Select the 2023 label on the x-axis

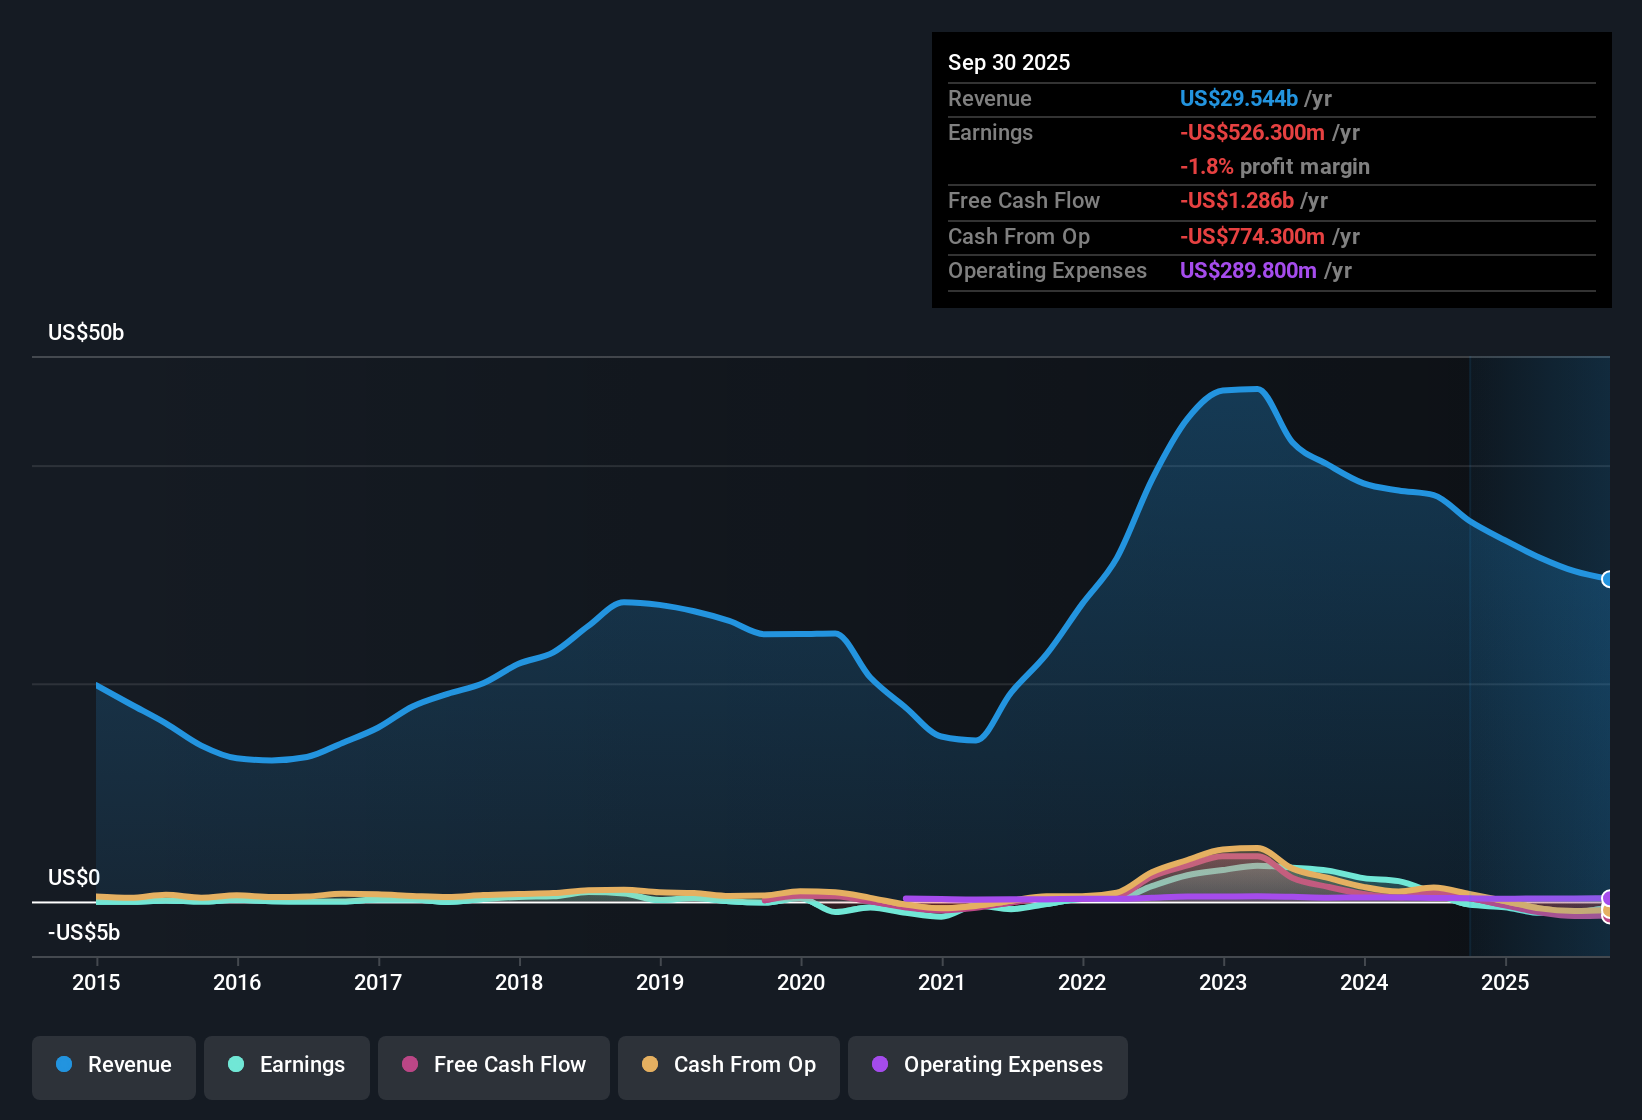[1223, 983]
